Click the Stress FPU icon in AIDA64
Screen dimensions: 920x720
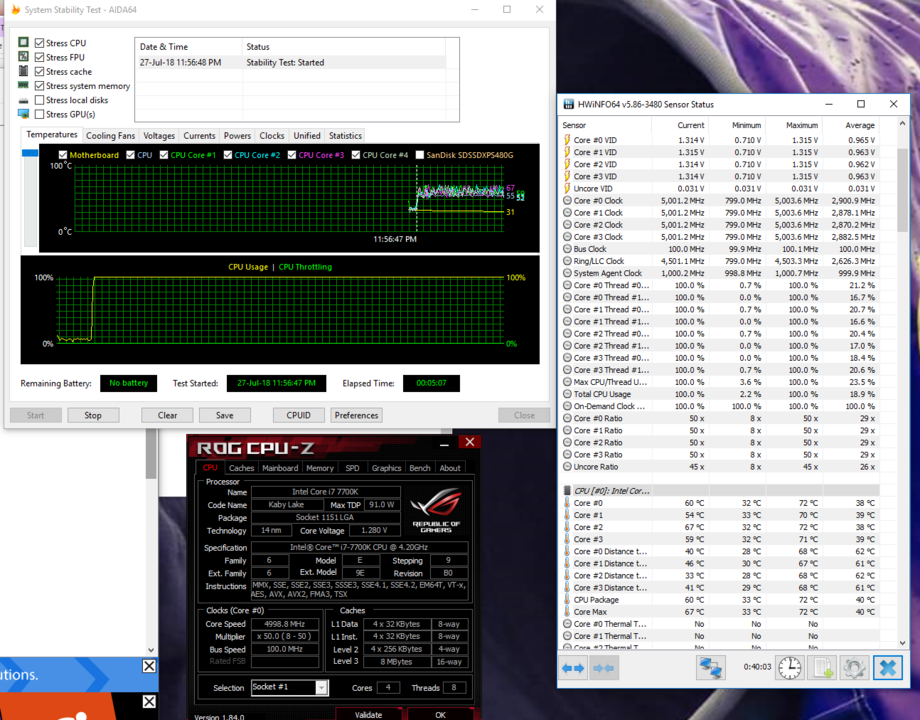[23, 56]
